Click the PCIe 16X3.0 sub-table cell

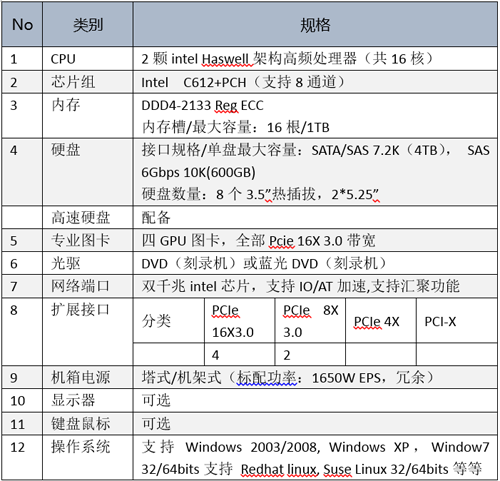[x=240, y=321]
